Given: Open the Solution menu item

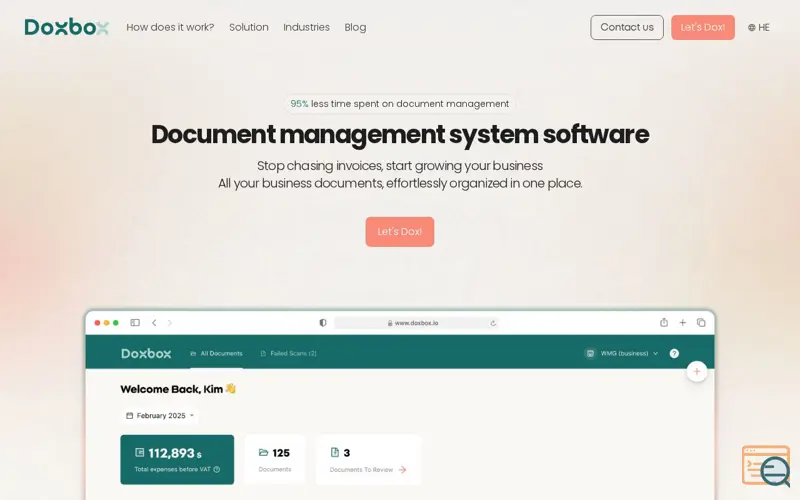Looking at the screenshot, I should (x=248, y=28).
